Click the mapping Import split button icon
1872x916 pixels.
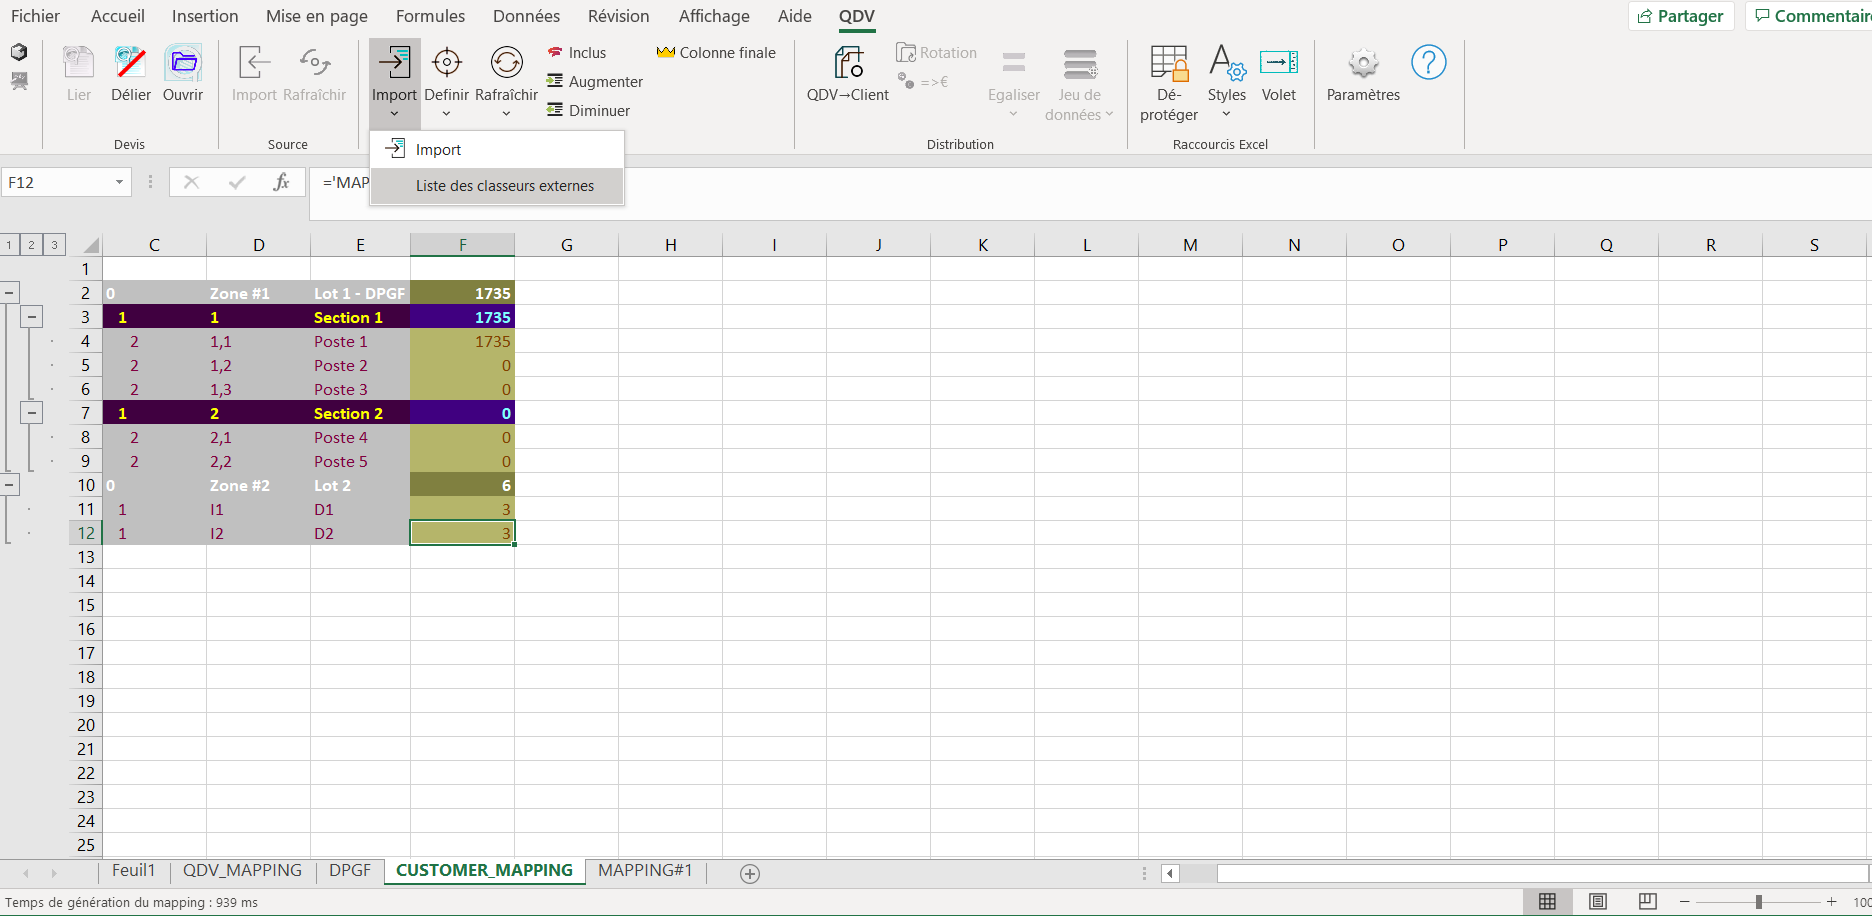point(394,63)
